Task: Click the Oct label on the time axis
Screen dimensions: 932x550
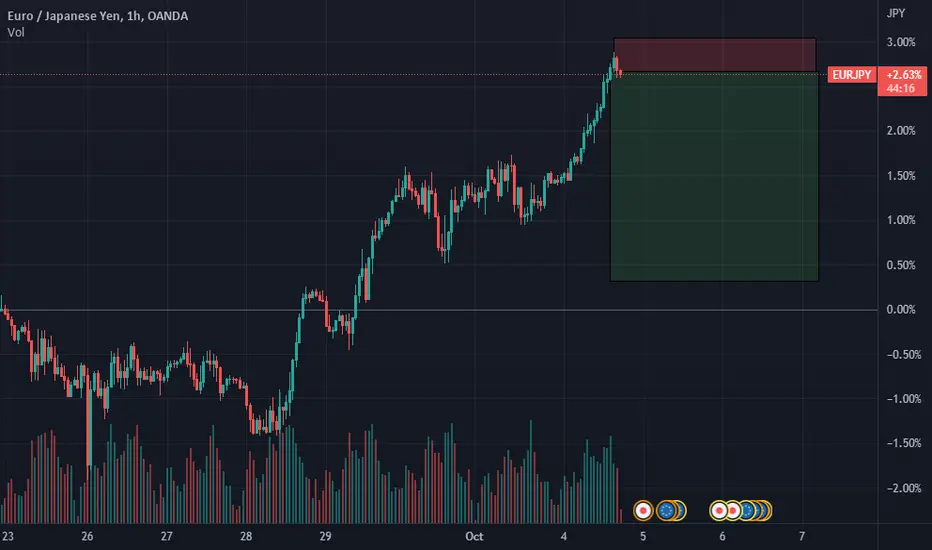Action: tap(474, 536)
